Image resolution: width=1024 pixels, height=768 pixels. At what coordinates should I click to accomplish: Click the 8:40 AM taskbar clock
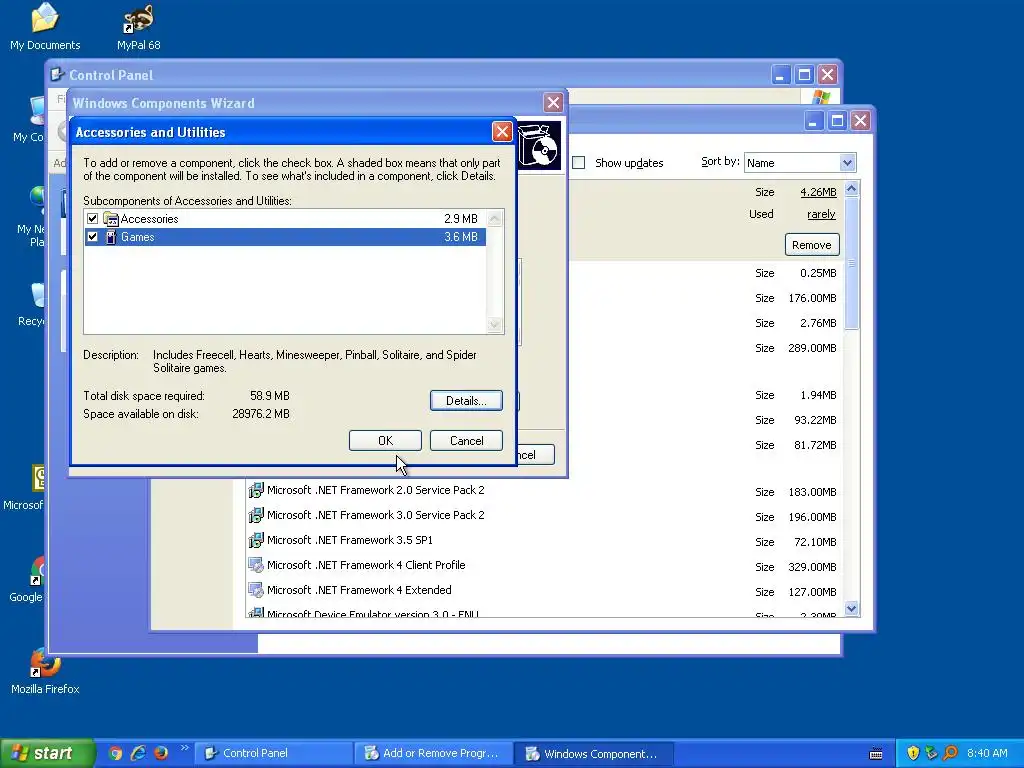pos(987,753)
